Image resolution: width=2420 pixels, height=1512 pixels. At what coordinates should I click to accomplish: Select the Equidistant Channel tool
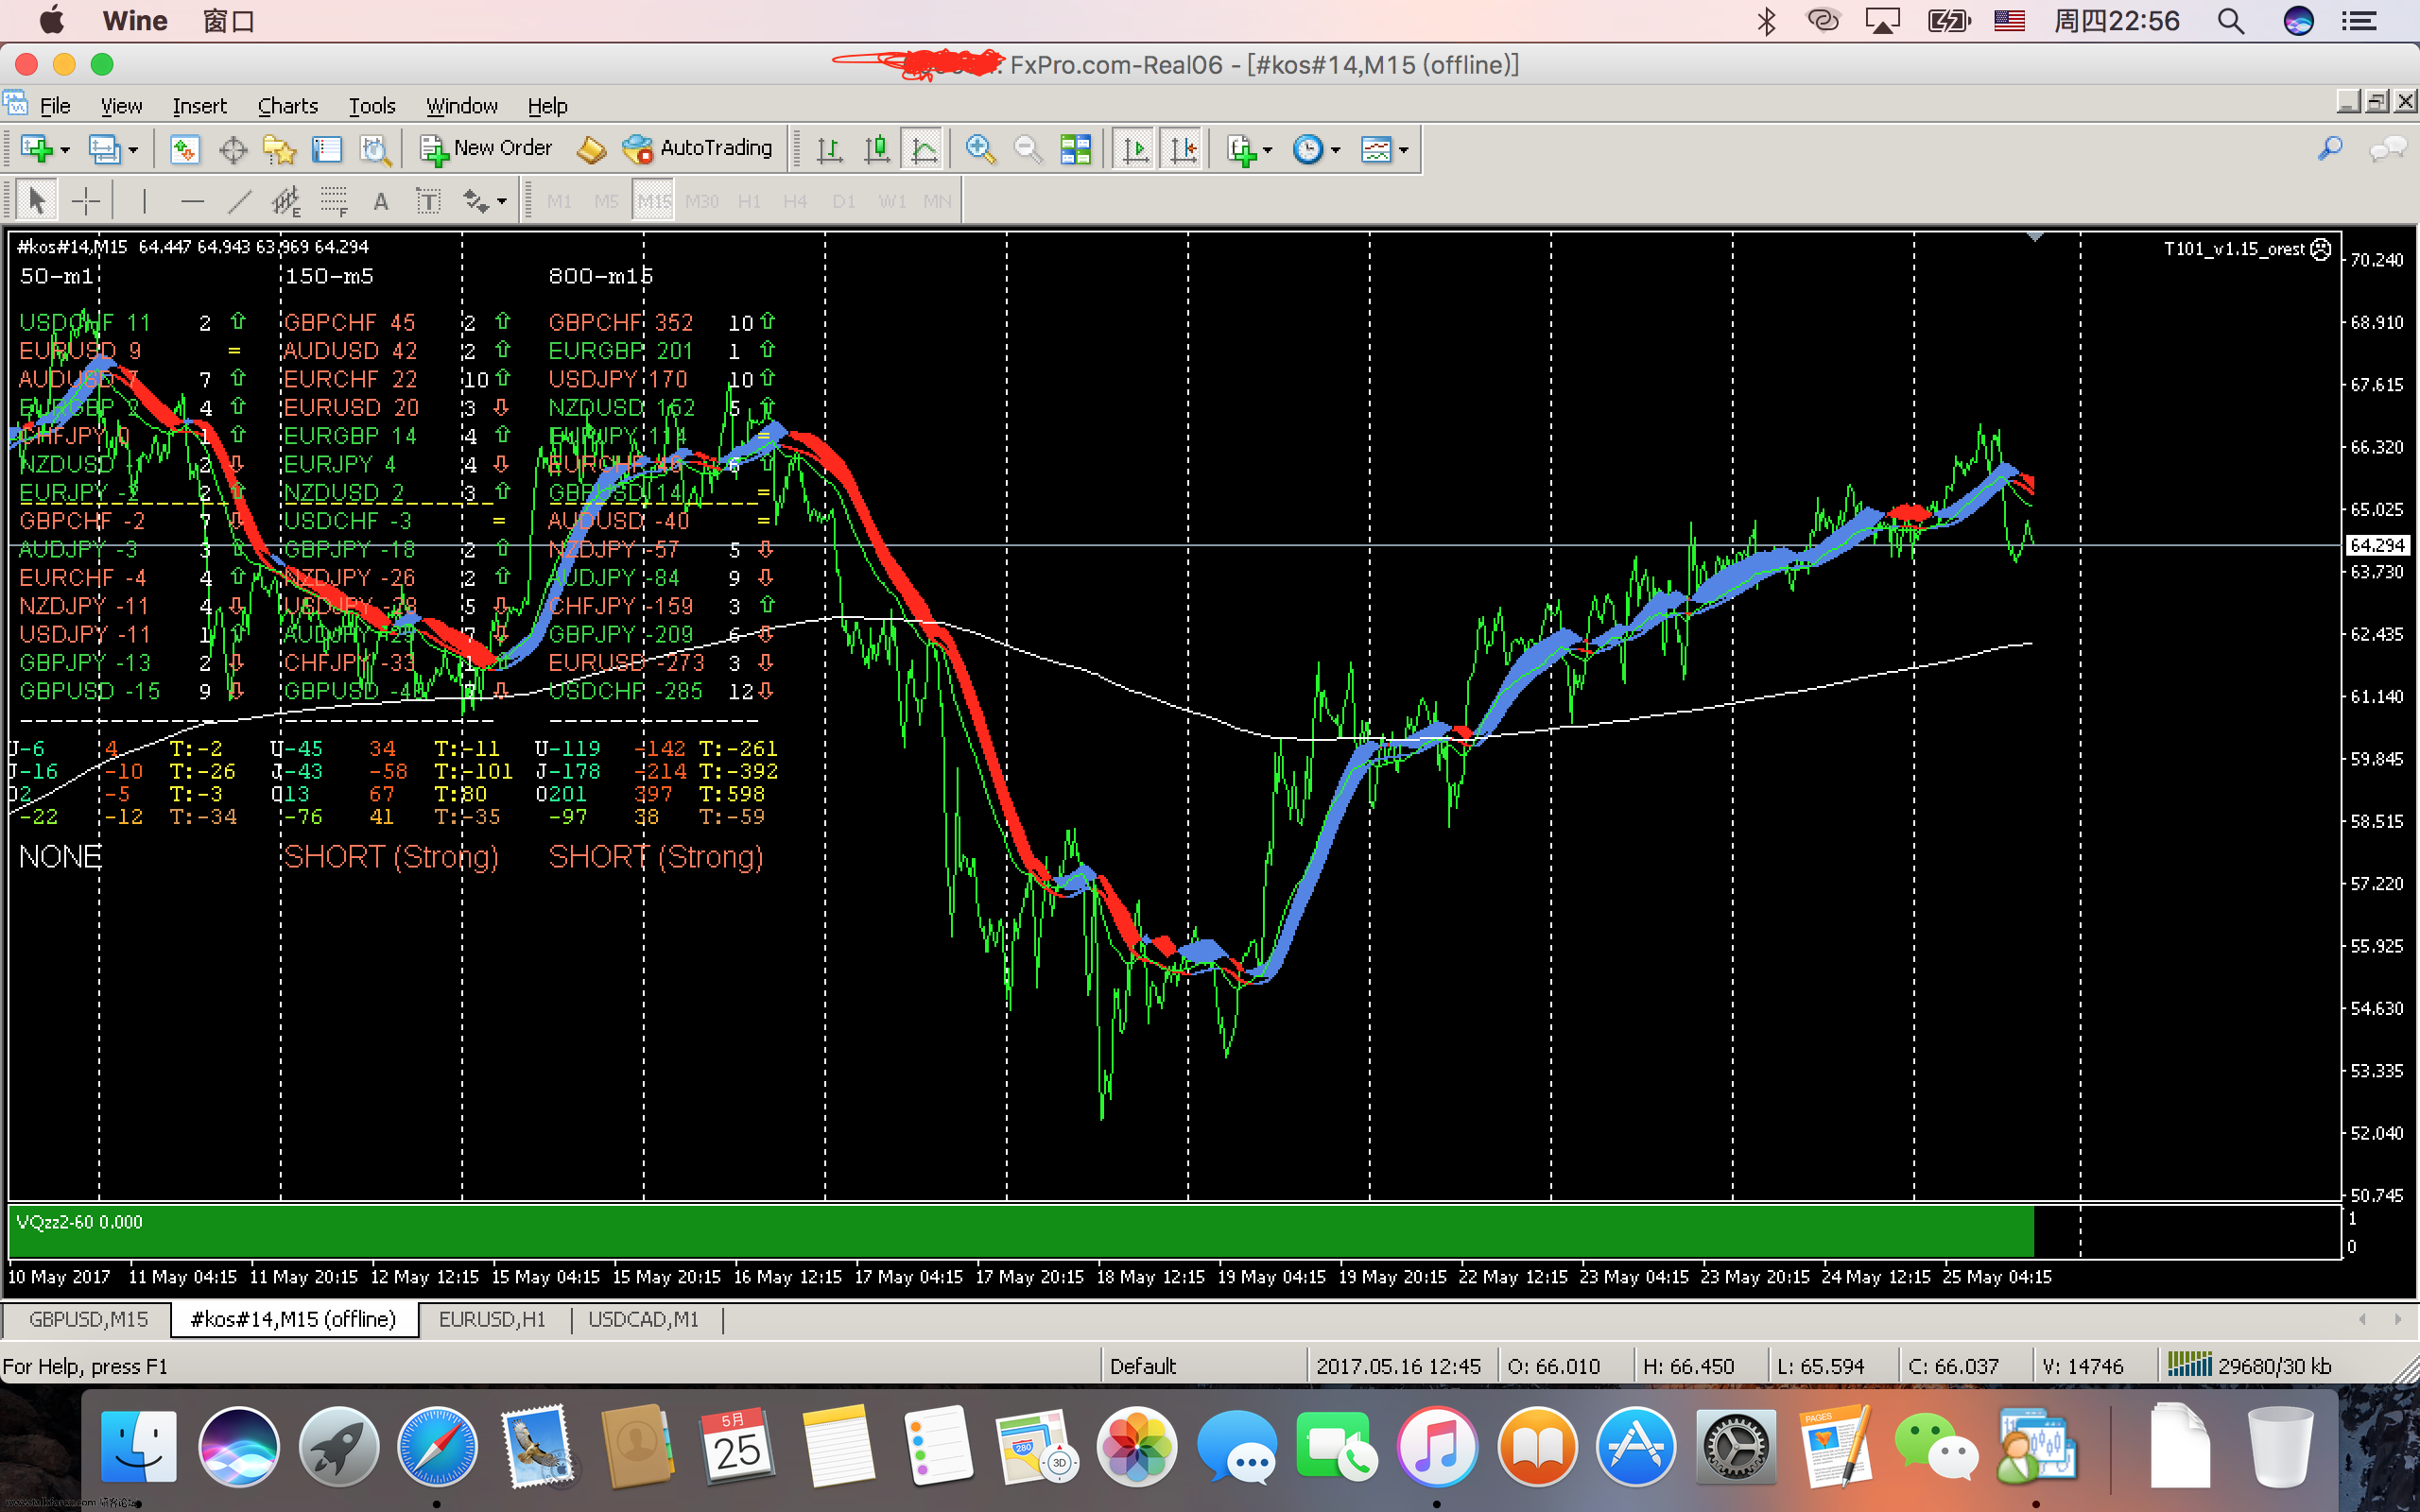[286, 201]
